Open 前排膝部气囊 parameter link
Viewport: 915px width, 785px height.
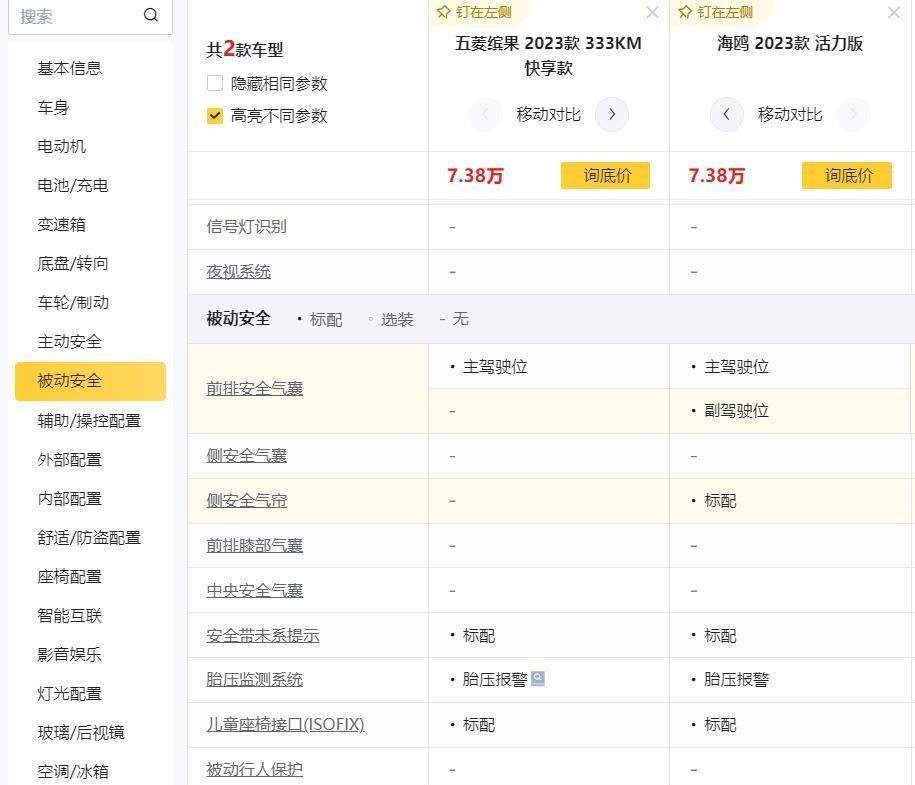click(254, 546)
